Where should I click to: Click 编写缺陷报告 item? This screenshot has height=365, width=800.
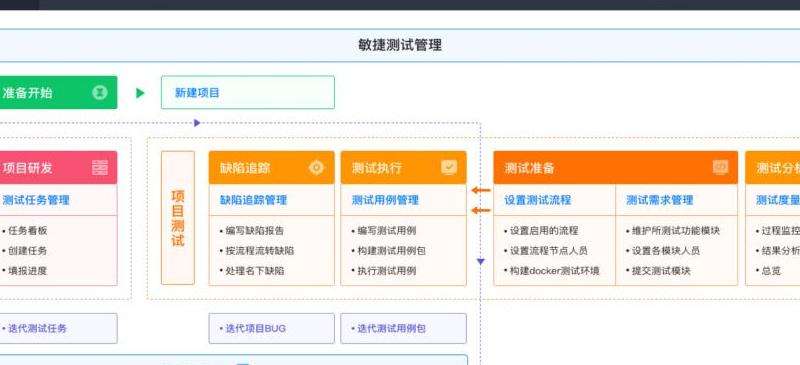tap(255, 231)
